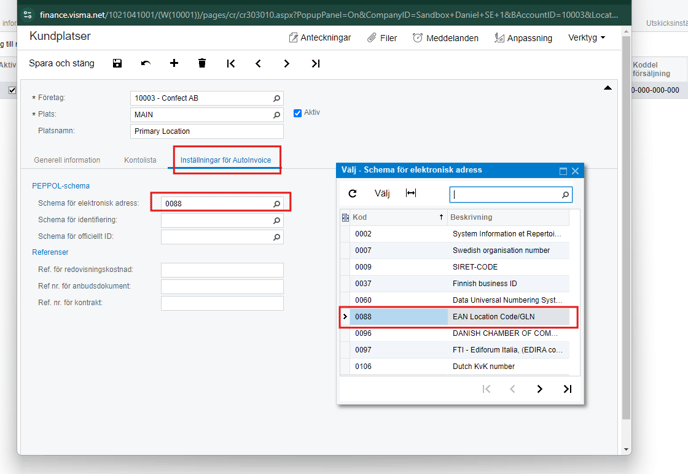Click Ref. för redovisningskostnad input field

coord(222,270)
